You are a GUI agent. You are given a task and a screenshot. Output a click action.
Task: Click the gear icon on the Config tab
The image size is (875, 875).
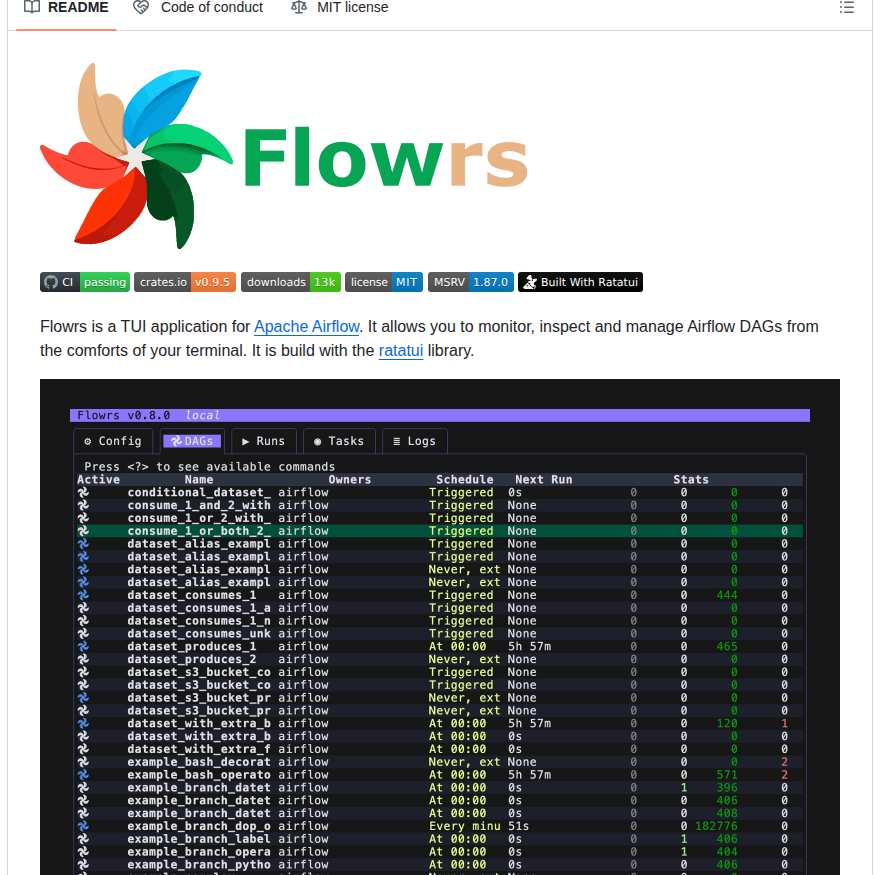point(90,441)
